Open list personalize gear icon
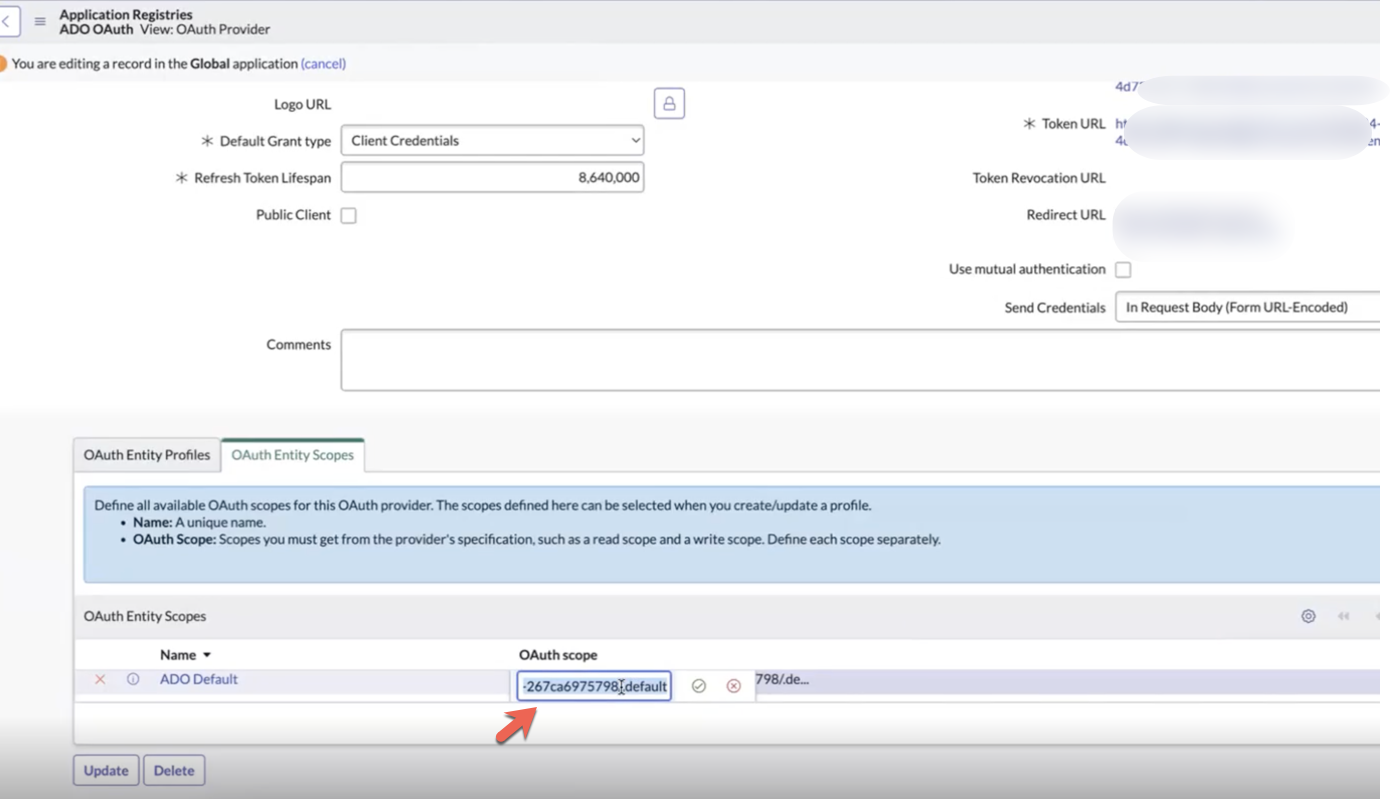This screenshot has width=1390, height=799. pyautogui.click(x=1308, y=616)
